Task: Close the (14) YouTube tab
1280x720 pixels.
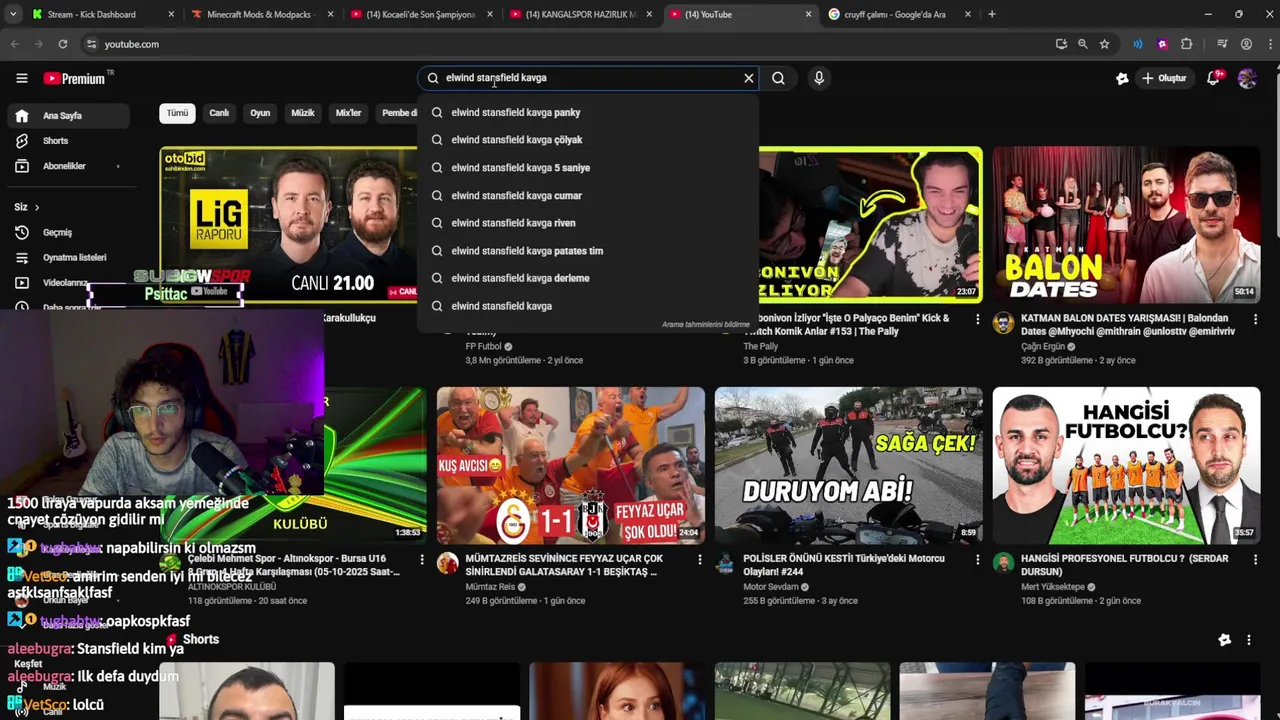Action: (808, 14)
